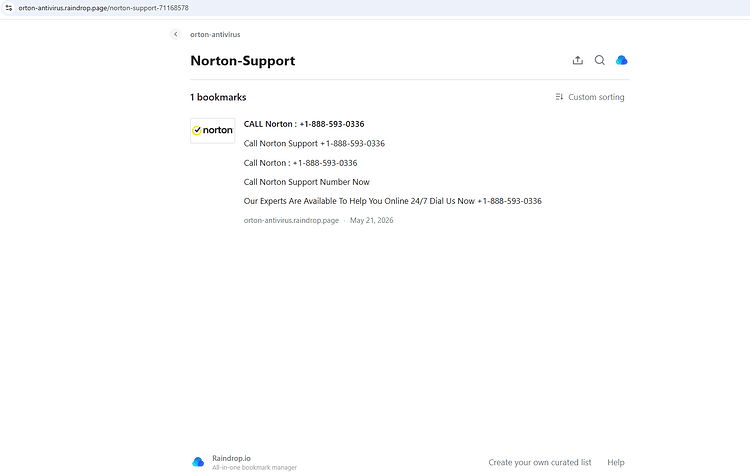This screenshot has height=475, width=750.
Task: Click the line Call Norton Support +1-888-593-0336
Action: pyautogui.click(x=314, y=144)
